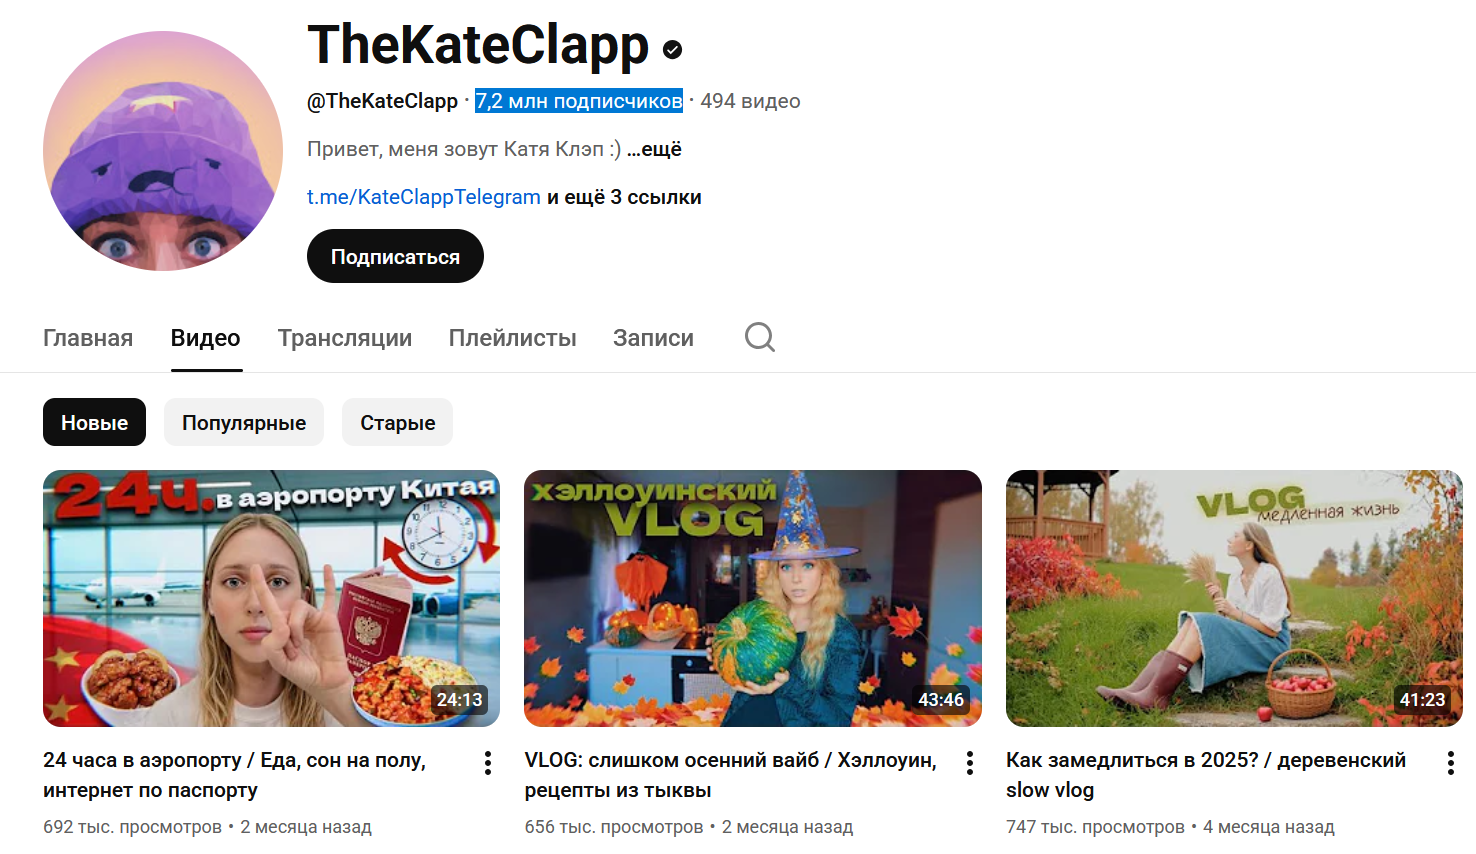Open the '24 часа в аэропорту' video title

pyautogui.click(x=235, y=775)
